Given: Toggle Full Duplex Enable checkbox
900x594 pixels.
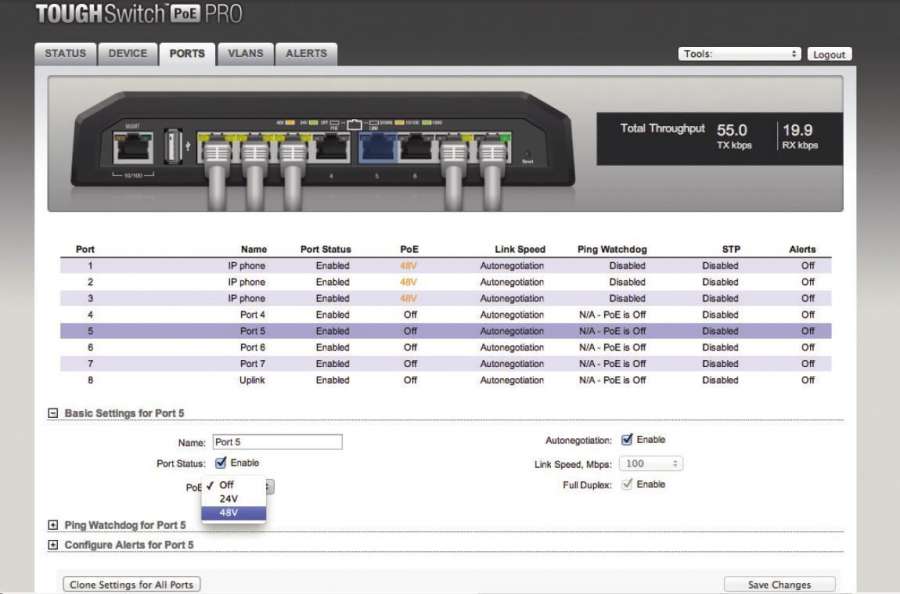Looking at the screenshot, I should click(x=627, y=484).
